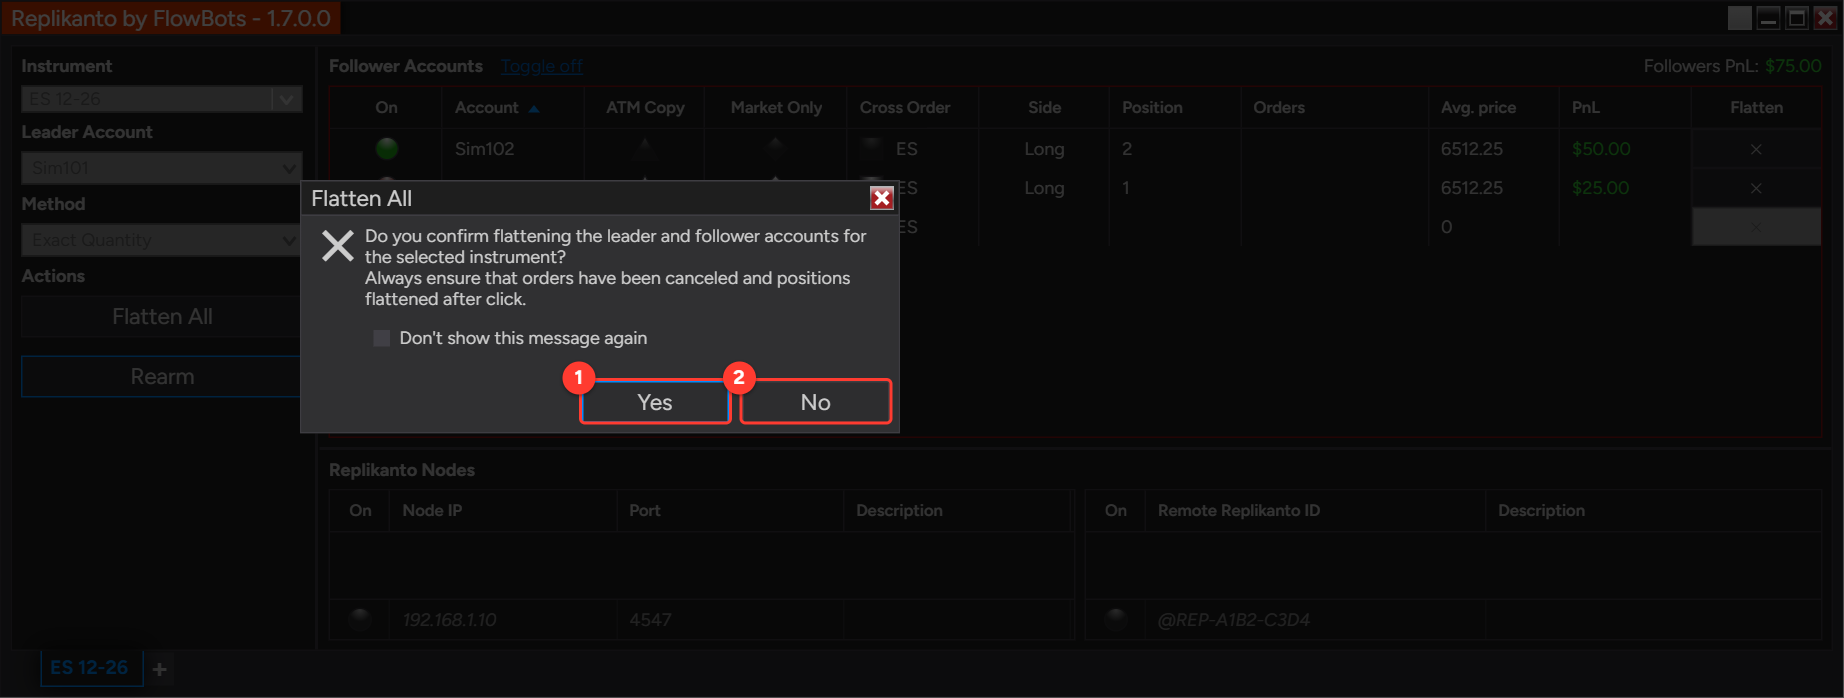The width and height of the screenshot is (1844, 698).
Task: Toggle the green On indicator for Sim102
Action: coord(387,149)
